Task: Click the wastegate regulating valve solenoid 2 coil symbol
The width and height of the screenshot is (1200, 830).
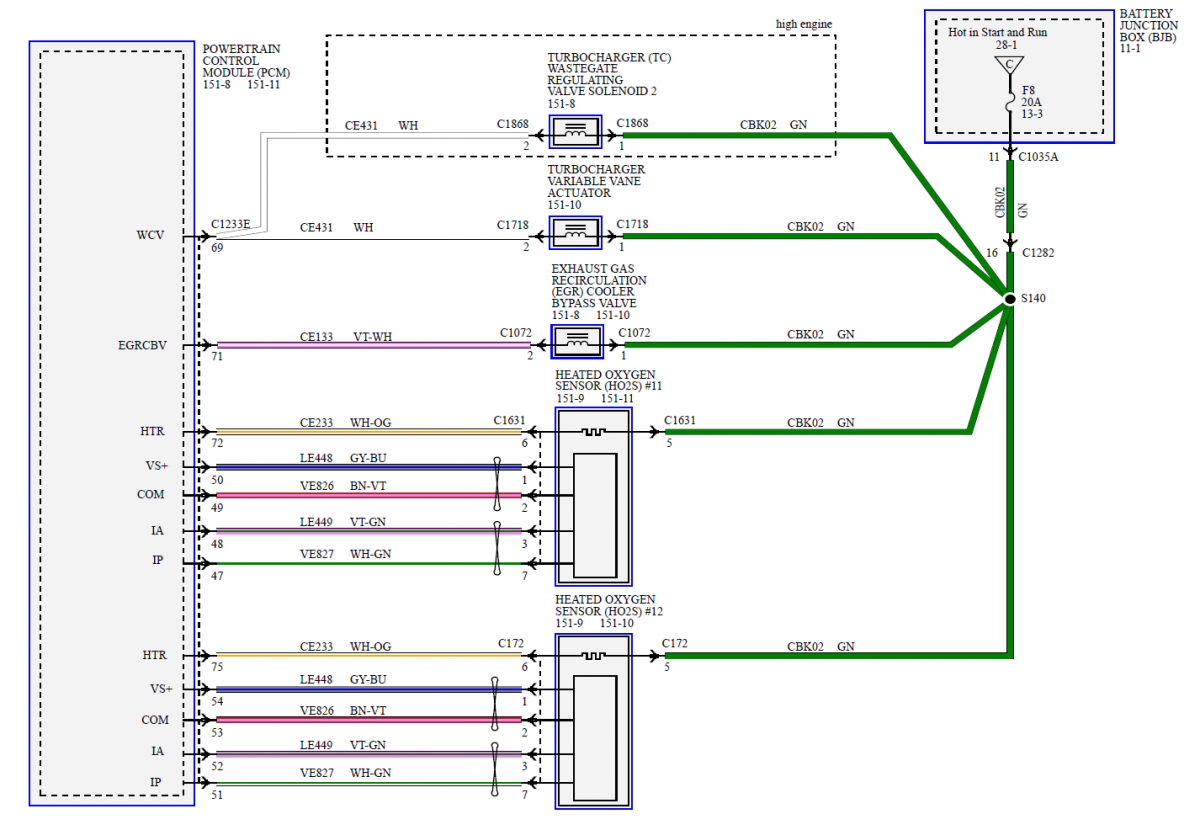Action: pos(576,132)
